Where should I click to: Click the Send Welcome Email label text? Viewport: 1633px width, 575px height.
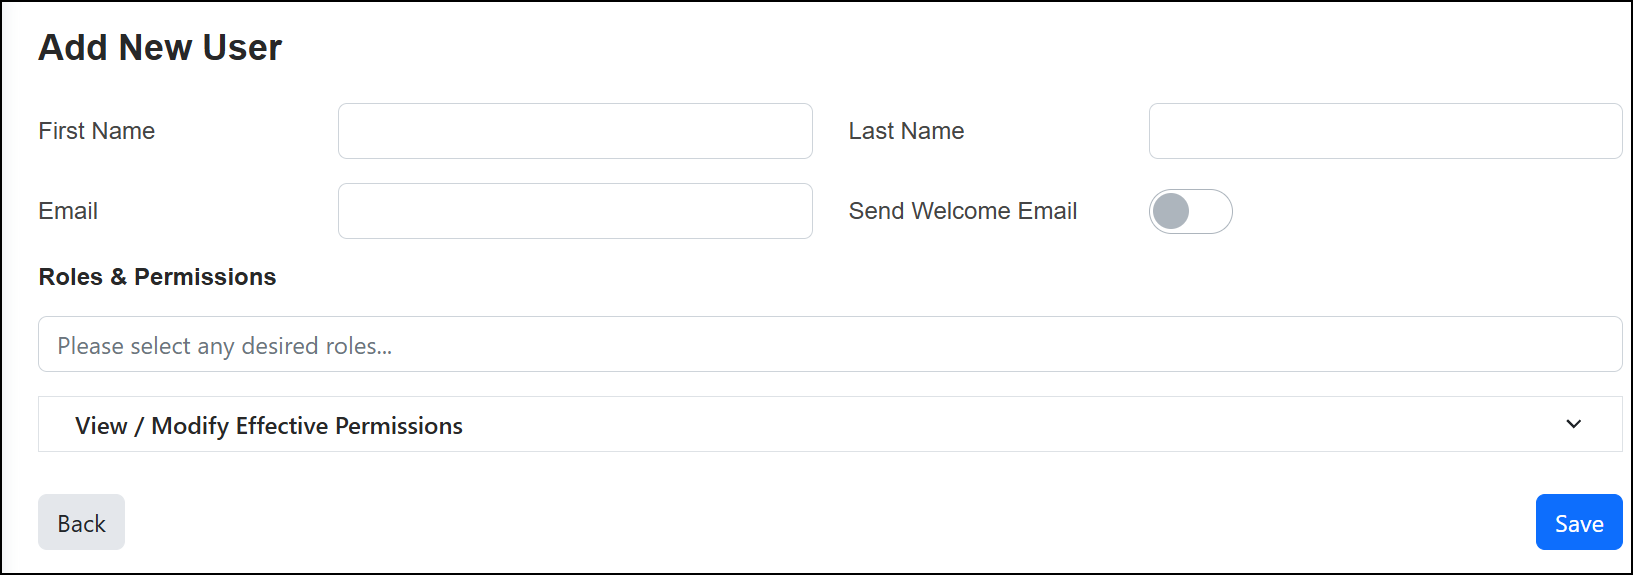click(962, 211)
